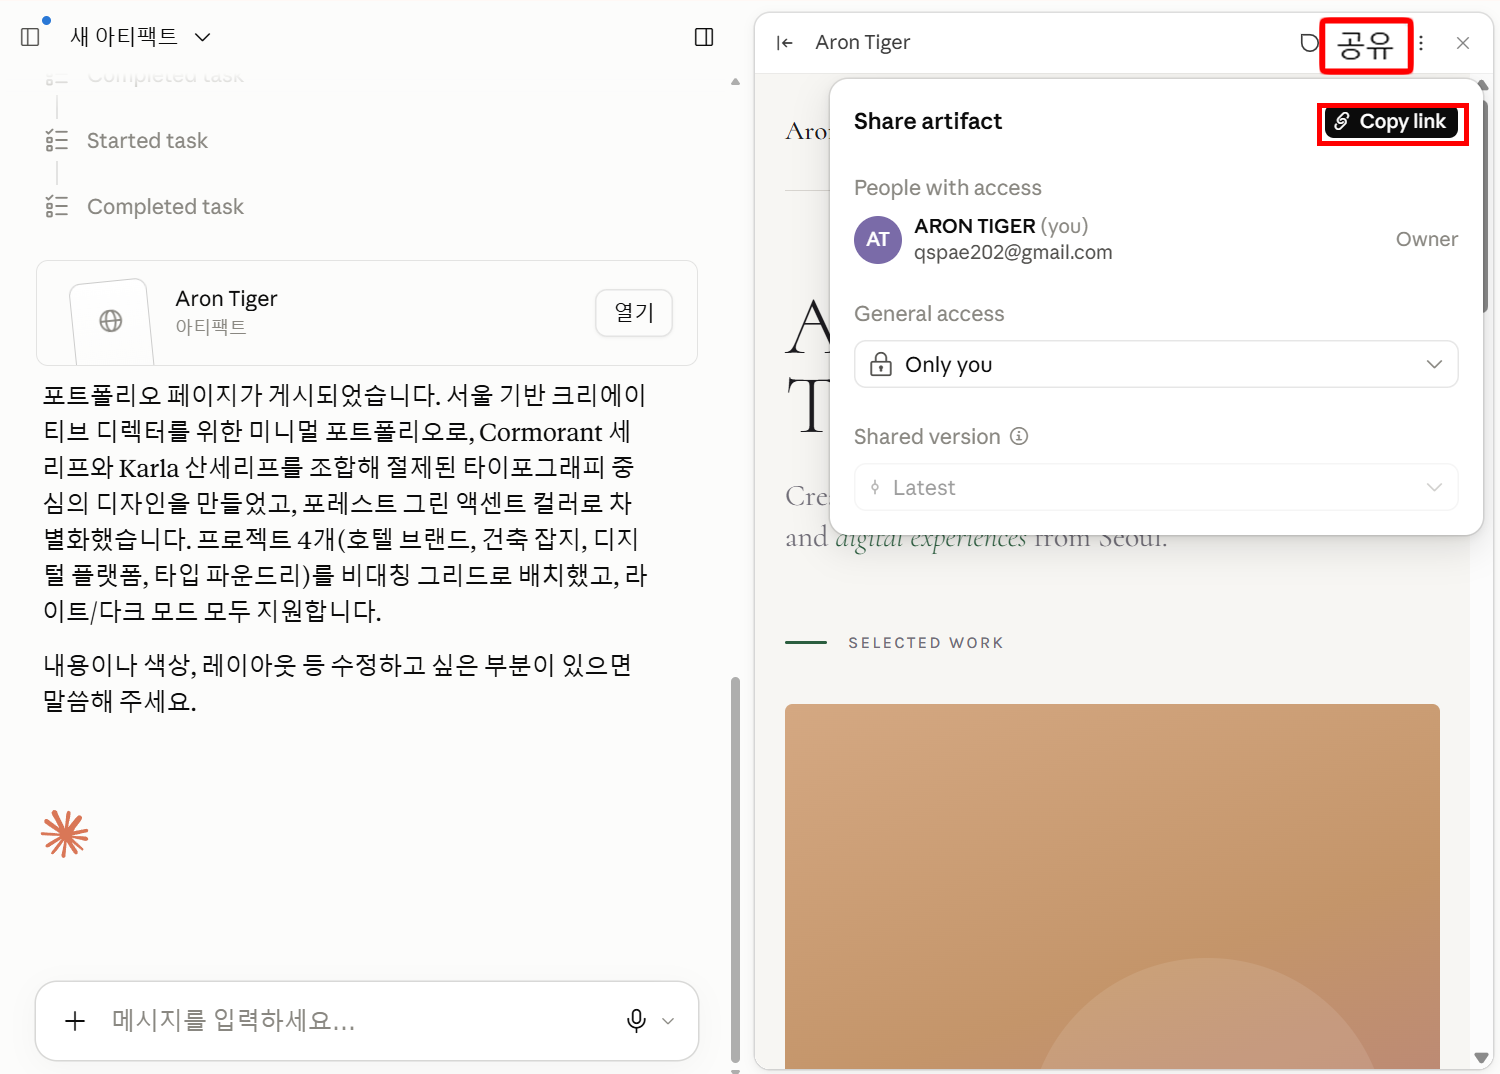Click the lock icon in the General access box
The height and width of the screenshot is (1074, 1500).
[x=881, y=364]
